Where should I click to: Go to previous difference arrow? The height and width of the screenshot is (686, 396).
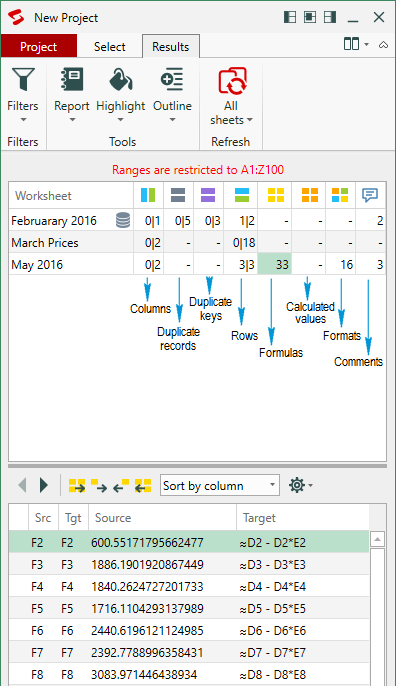[x=22, y=485]
